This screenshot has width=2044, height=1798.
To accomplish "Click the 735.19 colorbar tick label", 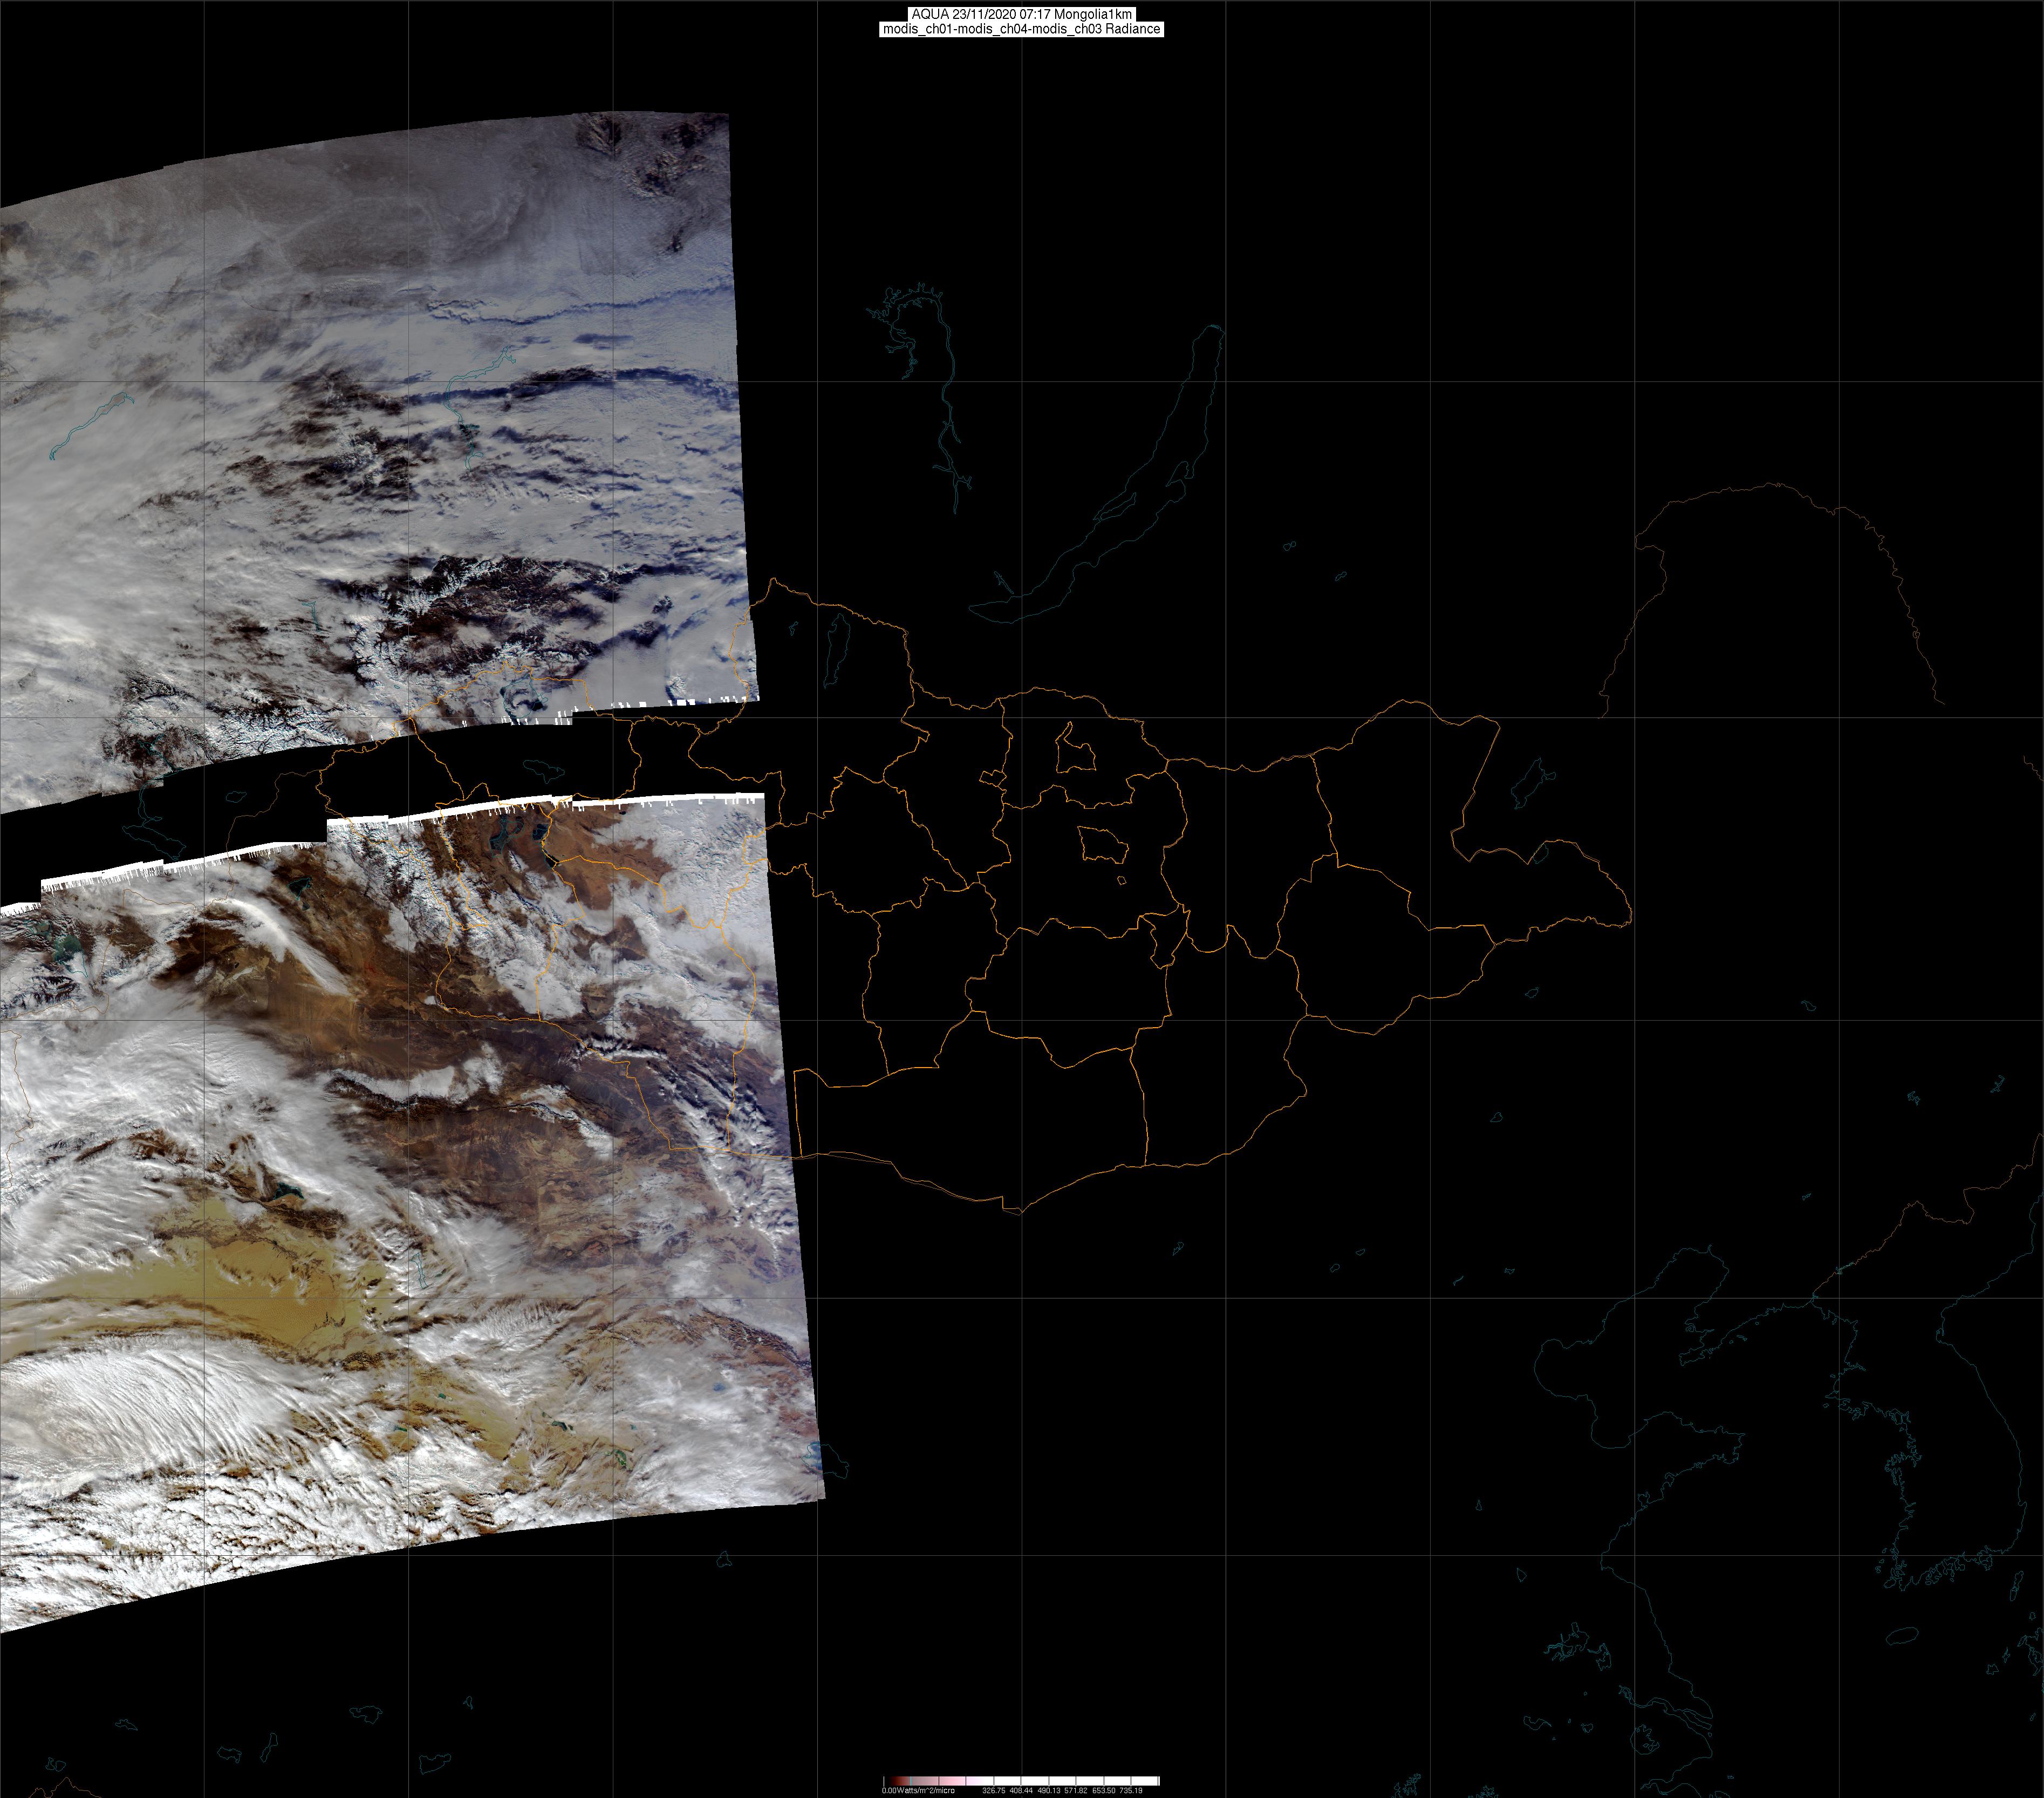I will 1131,1790.
